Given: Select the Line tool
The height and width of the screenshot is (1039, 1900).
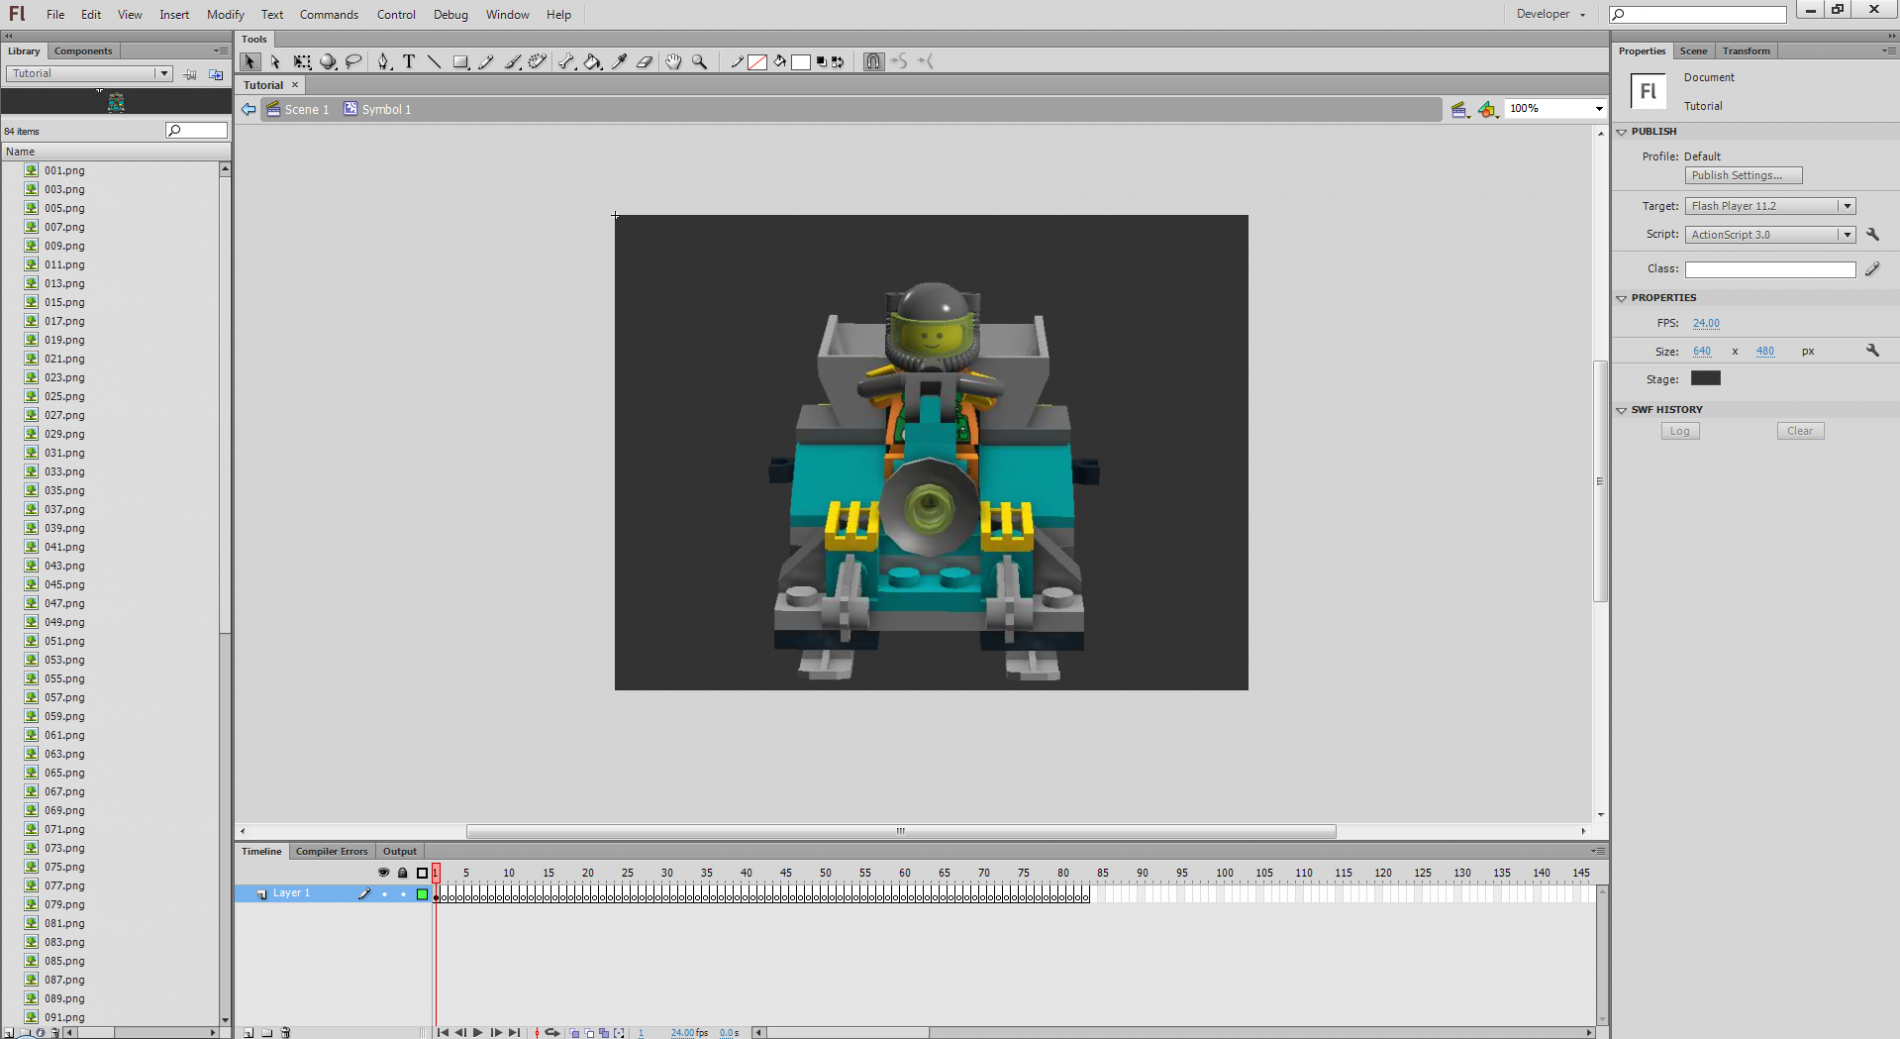Looking at the screenshot, I should pyautogui.click(x=434, y=62).
